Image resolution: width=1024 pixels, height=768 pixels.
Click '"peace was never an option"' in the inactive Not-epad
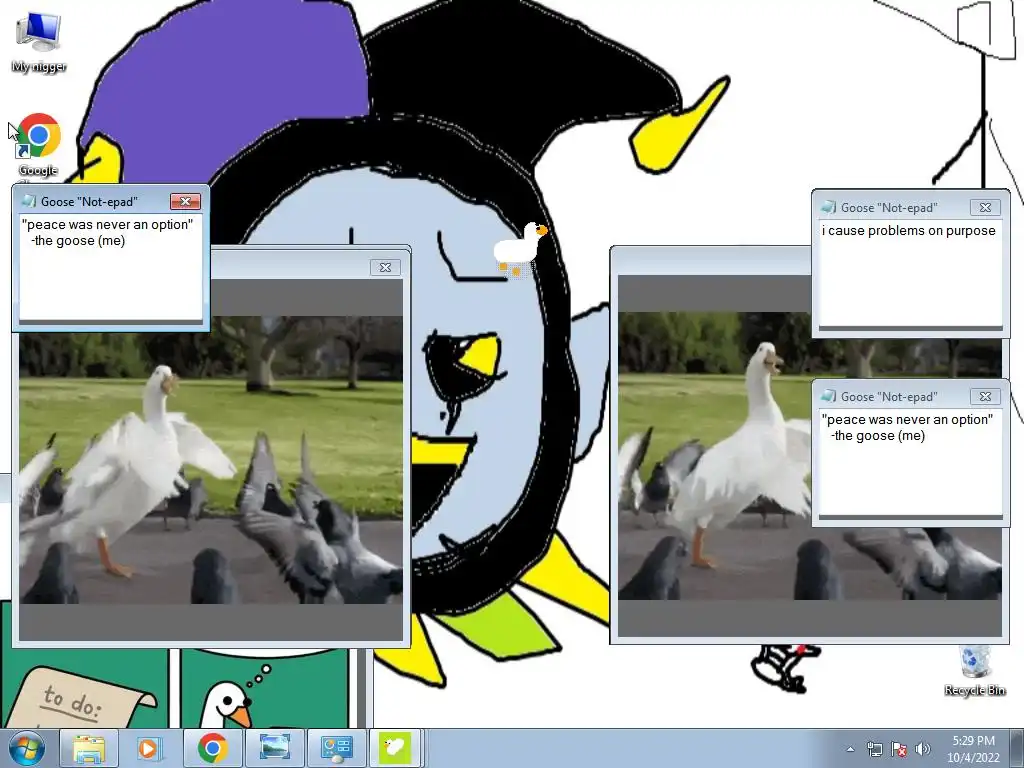pos(907,419)
